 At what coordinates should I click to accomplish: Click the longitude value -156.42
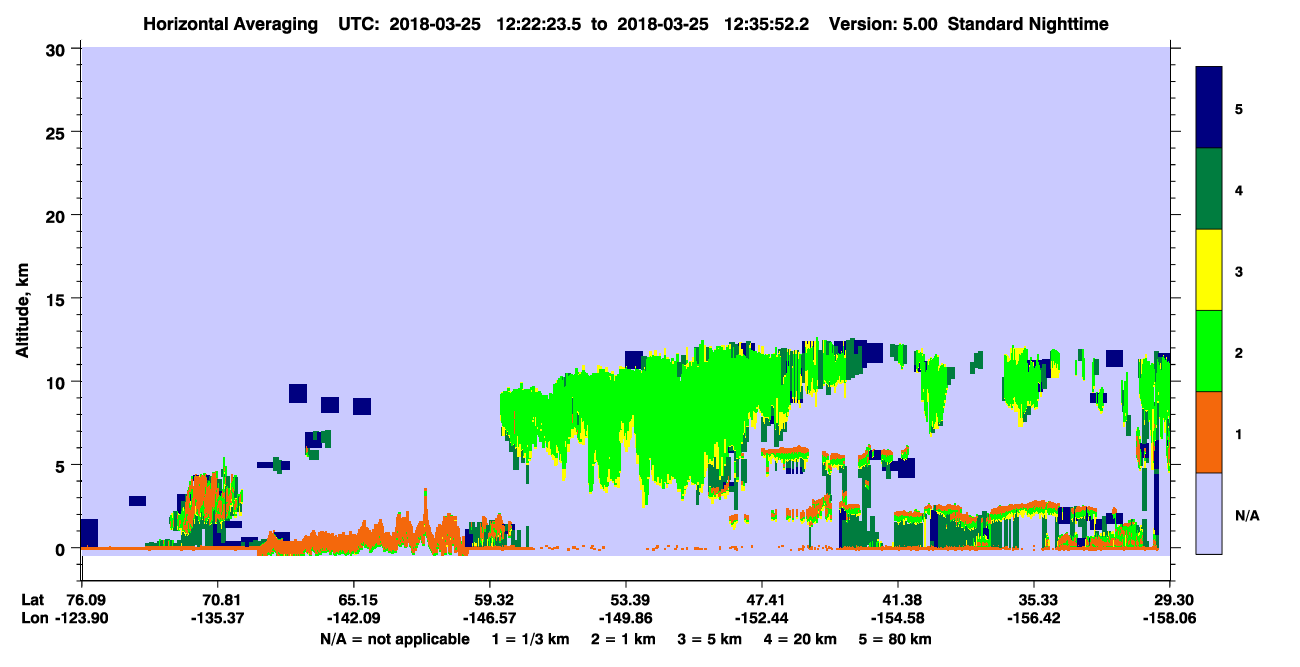[x=1034, y=618]
